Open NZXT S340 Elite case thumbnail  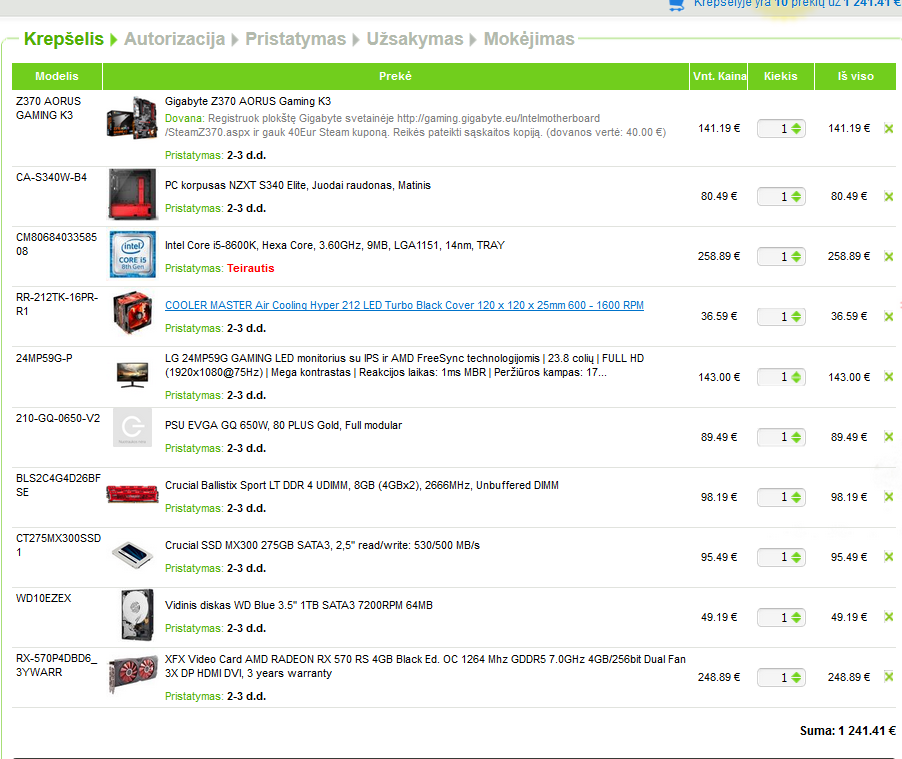(x=132, y=194)
